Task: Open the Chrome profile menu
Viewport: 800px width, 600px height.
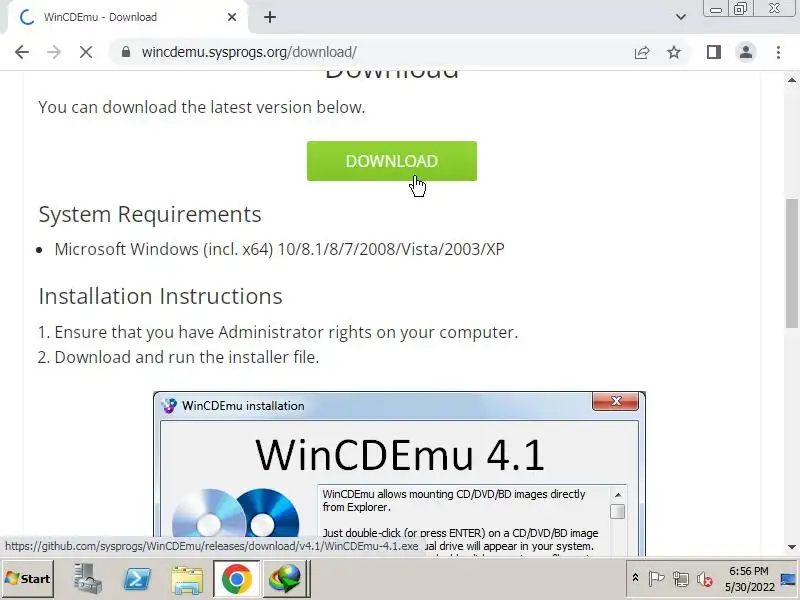Action: (x=745, y=52)
